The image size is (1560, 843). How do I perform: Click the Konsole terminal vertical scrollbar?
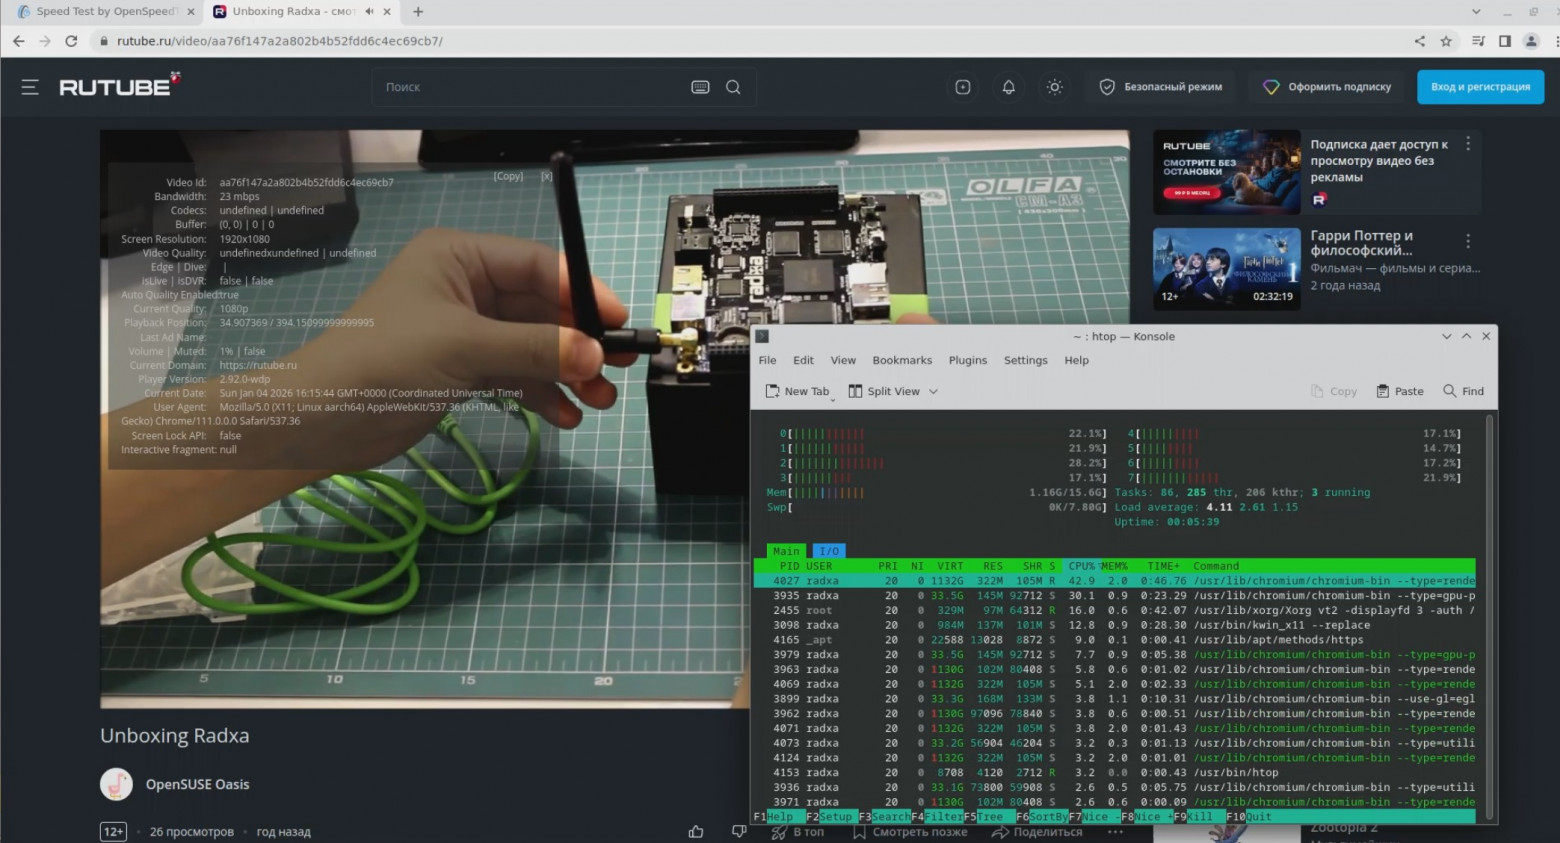(x=1489, y=618)
